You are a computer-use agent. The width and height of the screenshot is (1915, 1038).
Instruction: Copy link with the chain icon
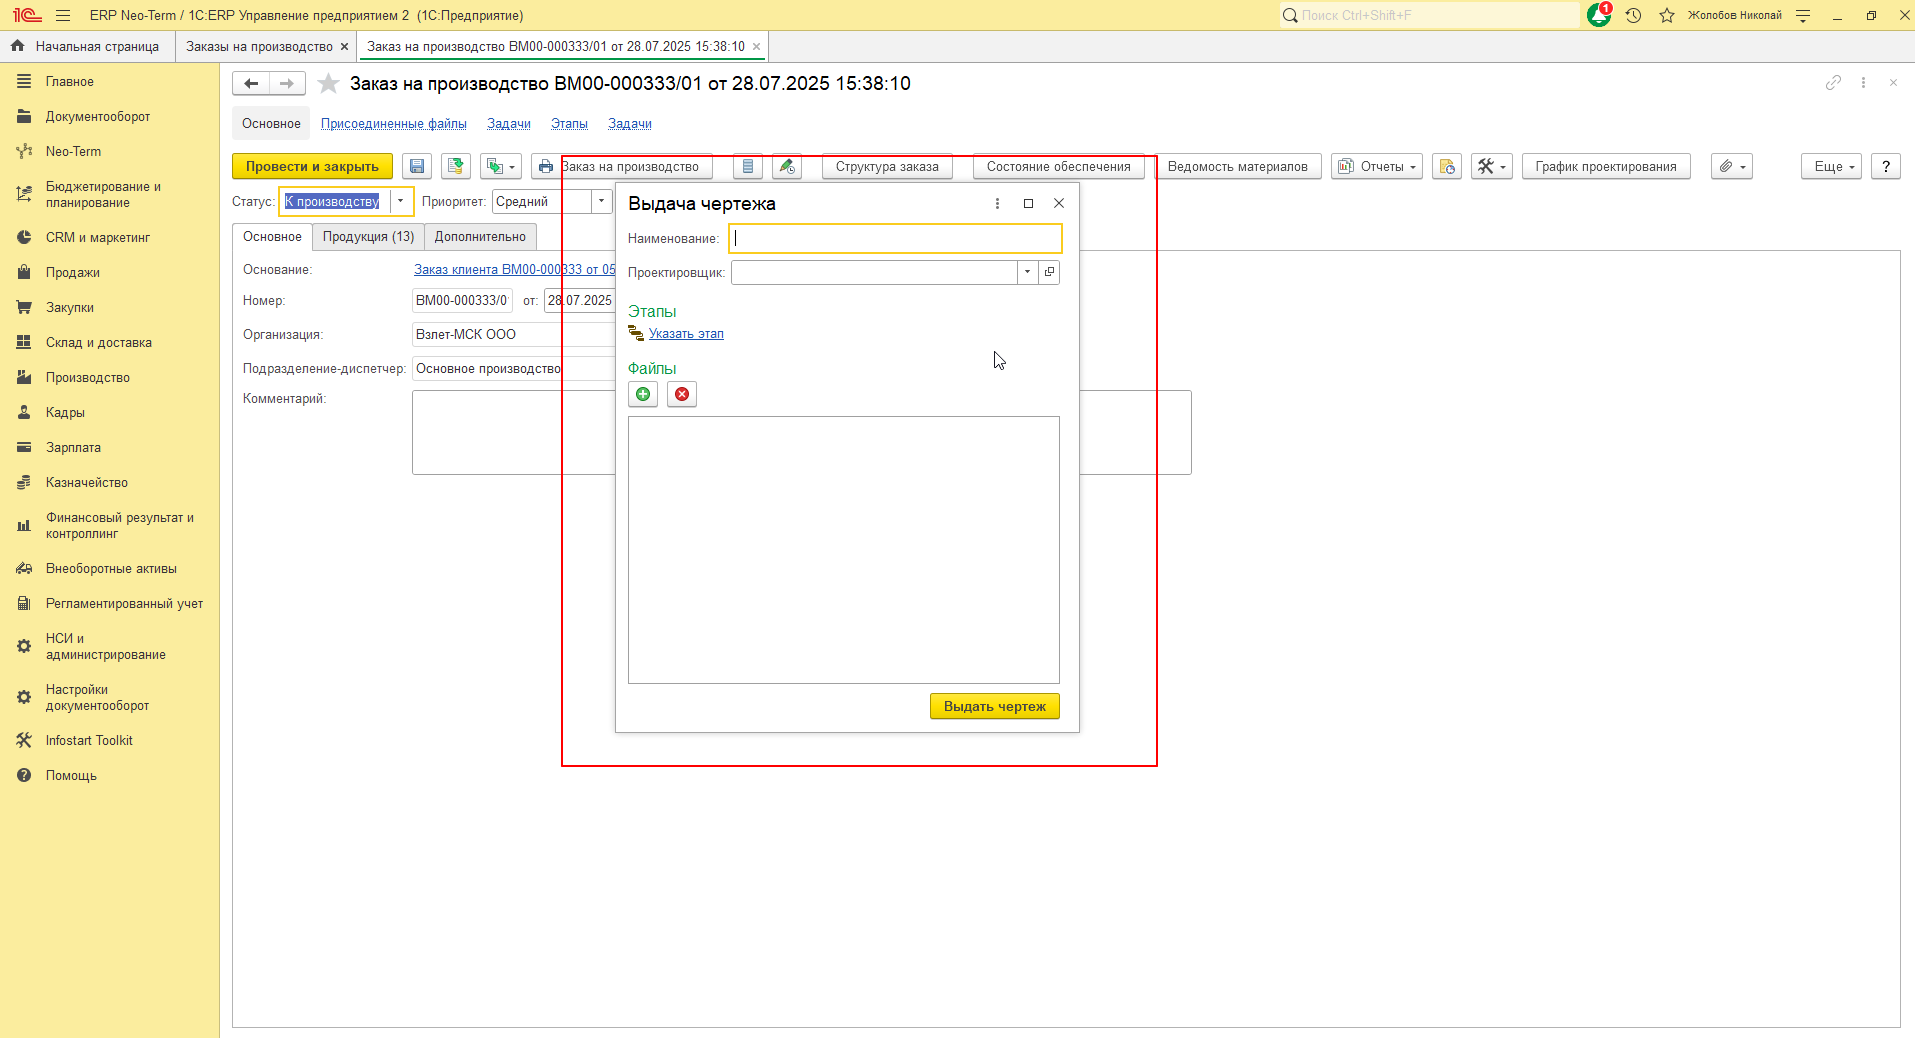[1833, 83]
